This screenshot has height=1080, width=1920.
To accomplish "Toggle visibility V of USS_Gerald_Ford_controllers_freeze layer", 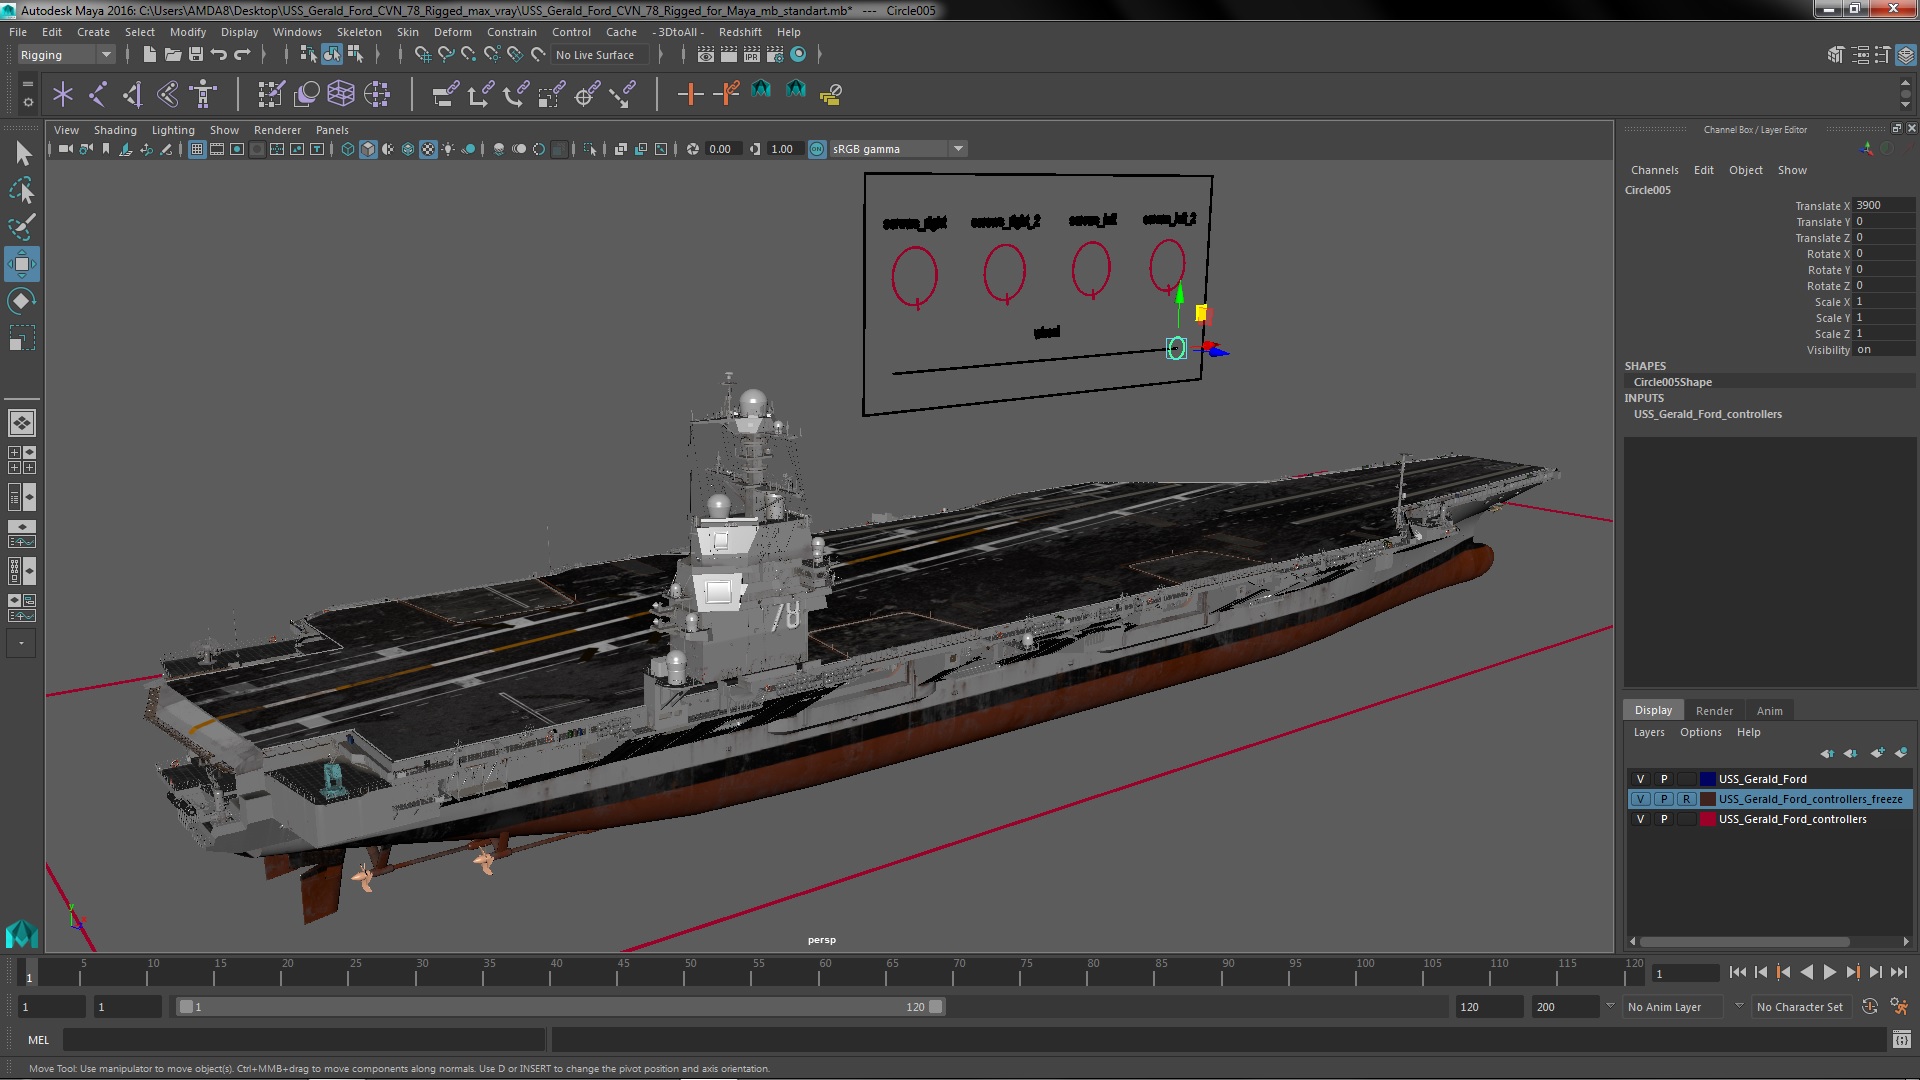I will pyautogui.click(x=1640, y=799).
